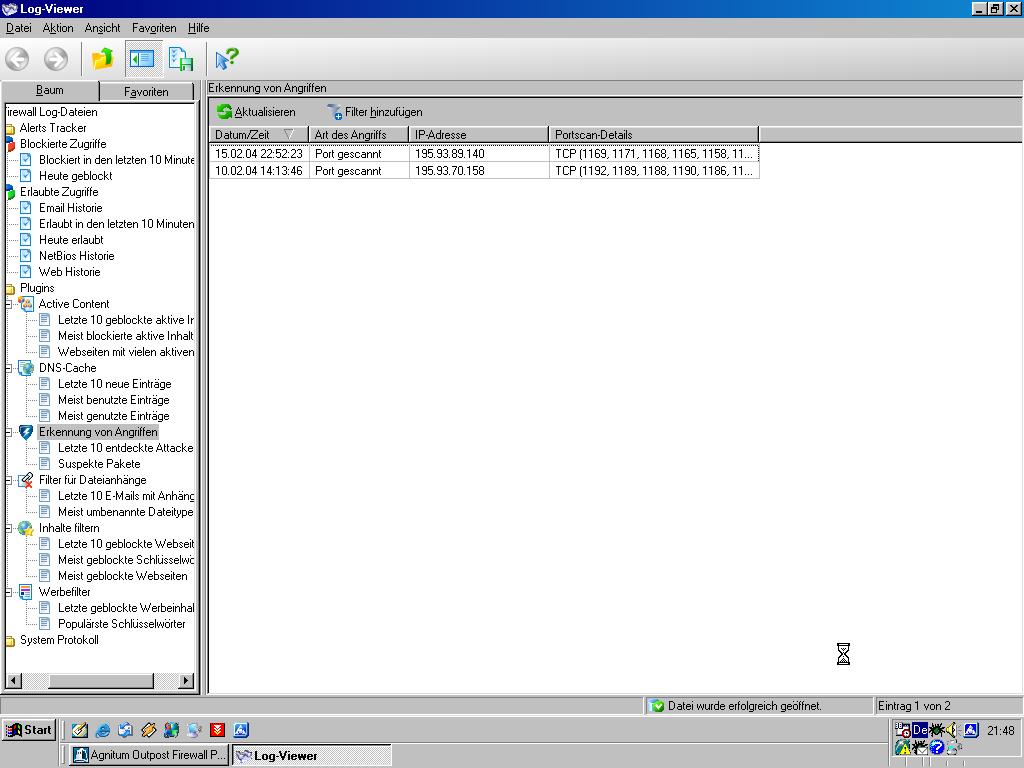Click the DNS-Cache globe icon
This screenshot has height=768, width=1024.
coord(26,368)
